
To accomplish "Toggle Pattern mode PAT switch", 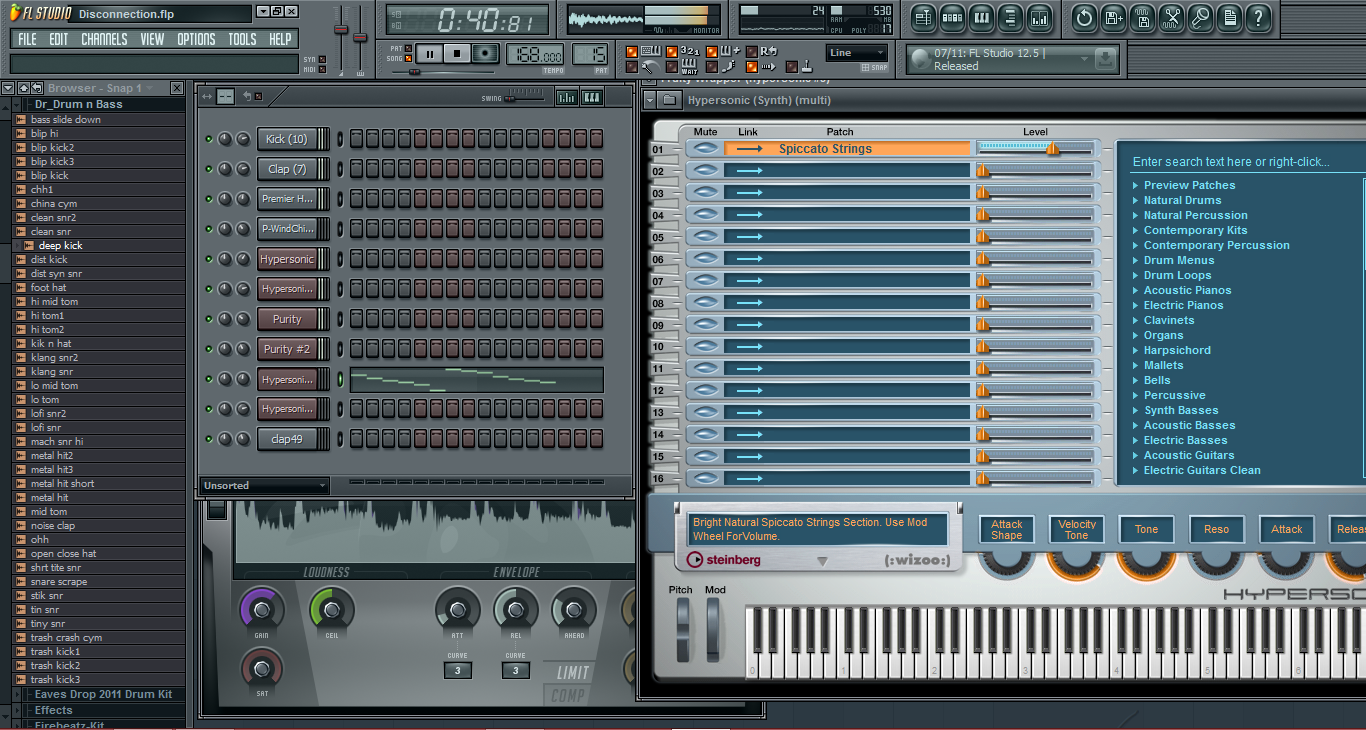I will click(408, 48).
